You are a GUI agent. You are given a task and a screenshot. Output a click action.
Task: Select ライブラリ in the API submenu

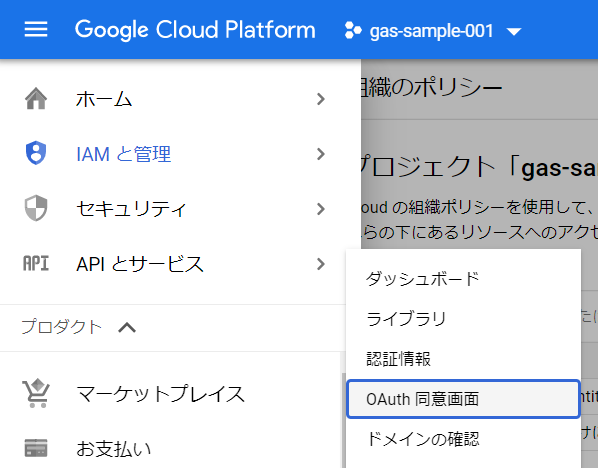click(463, 319)
